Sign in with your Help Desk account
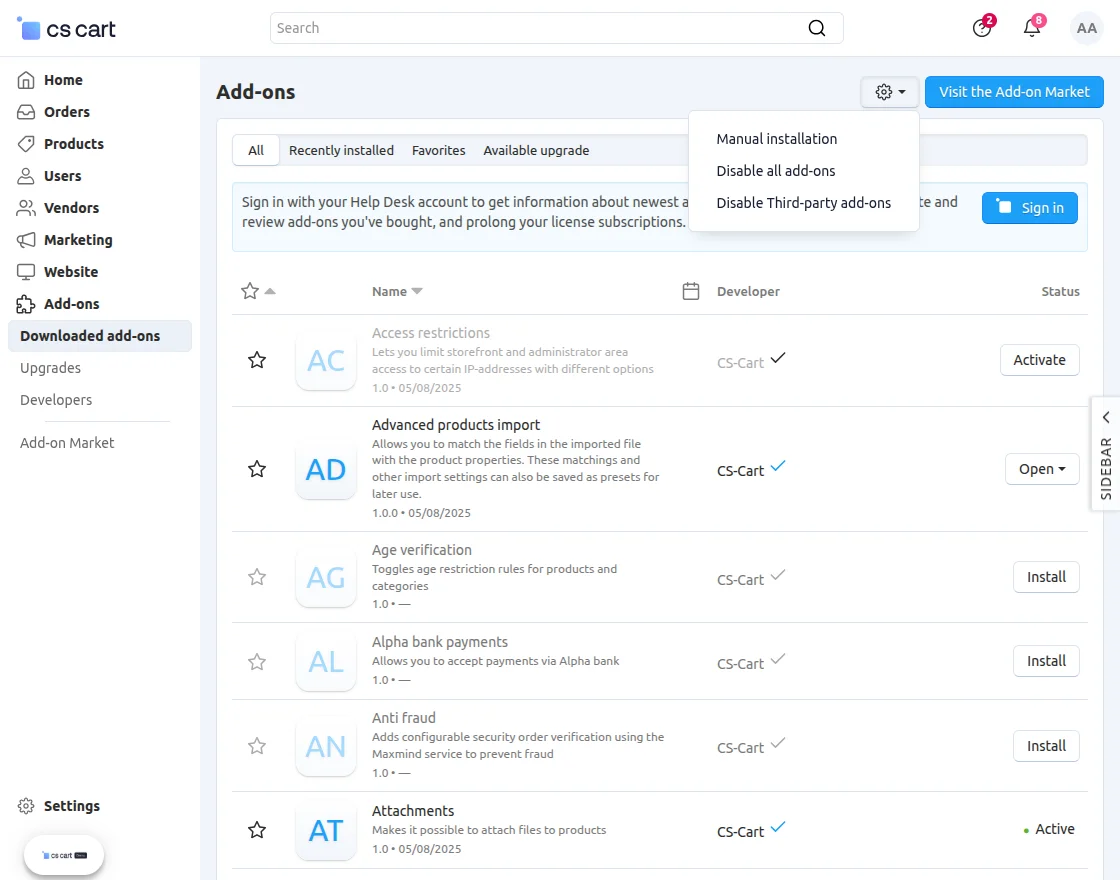The image size is (1120, 880). (x=1029, y=208)
